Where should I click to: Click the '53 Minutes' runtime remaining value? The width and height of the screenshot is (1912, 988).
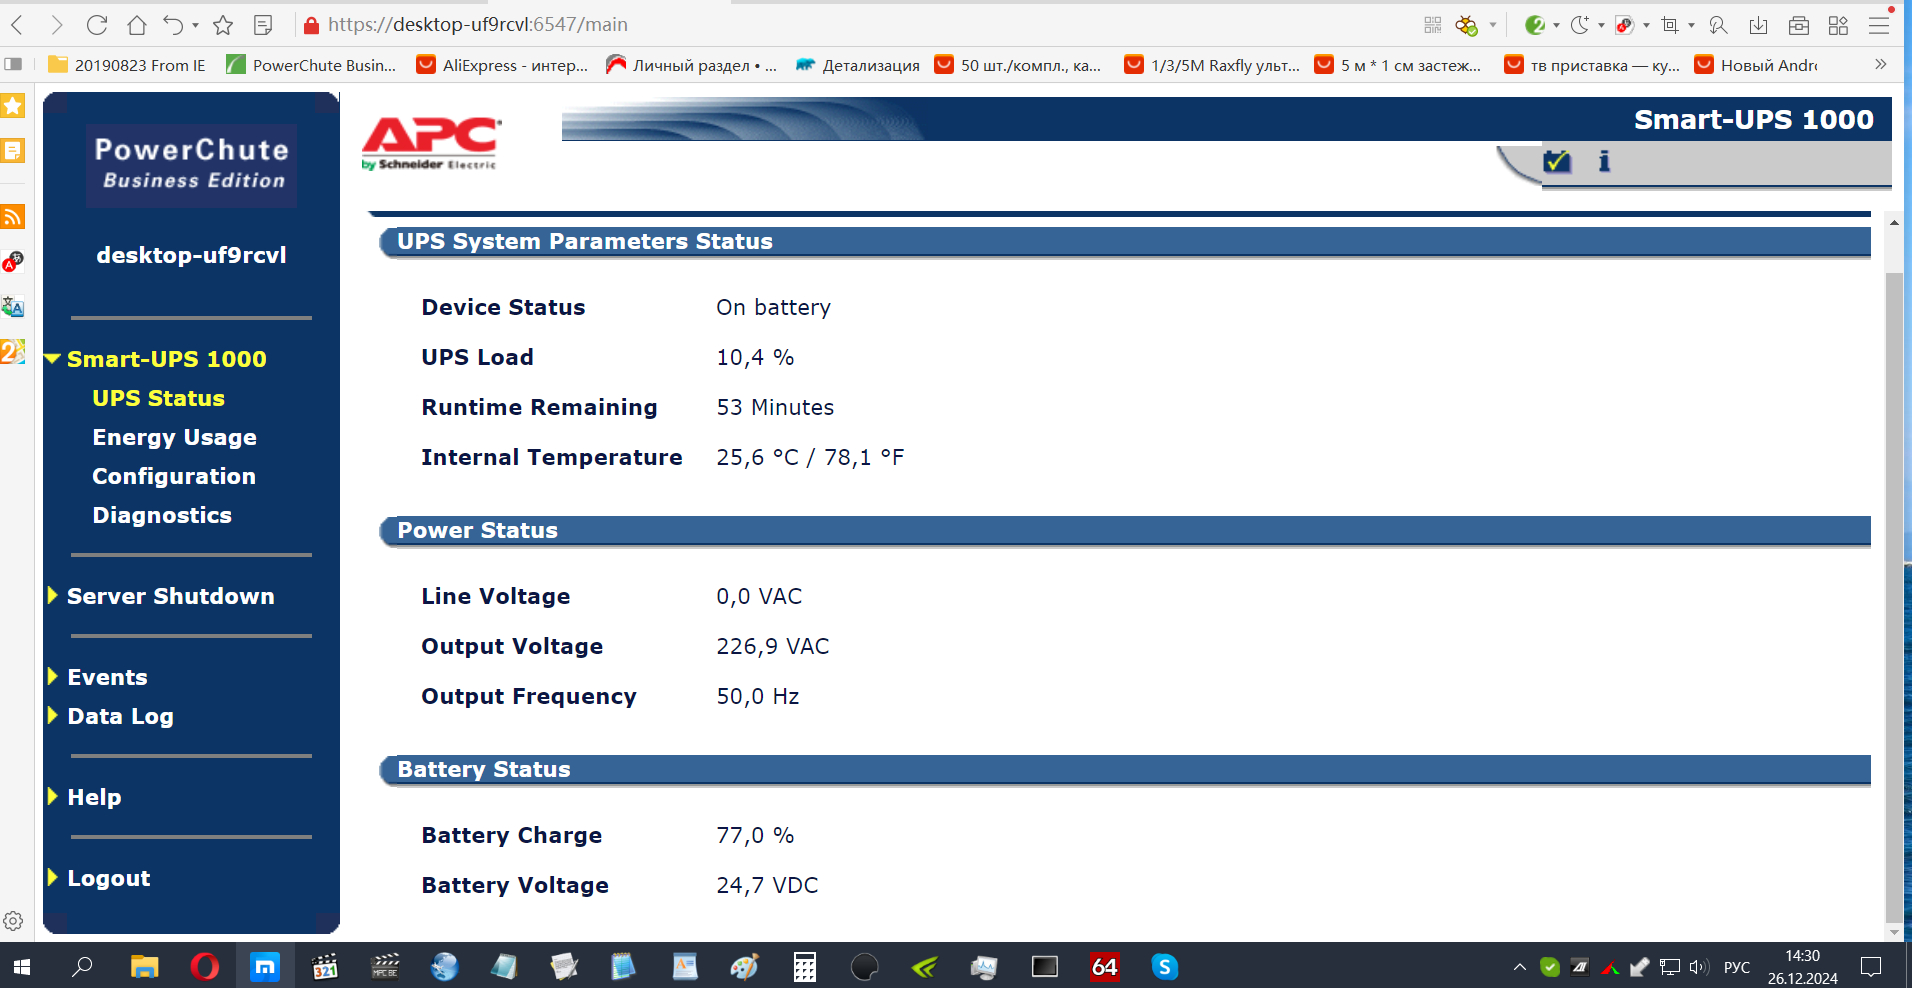(x=775, y=407)
